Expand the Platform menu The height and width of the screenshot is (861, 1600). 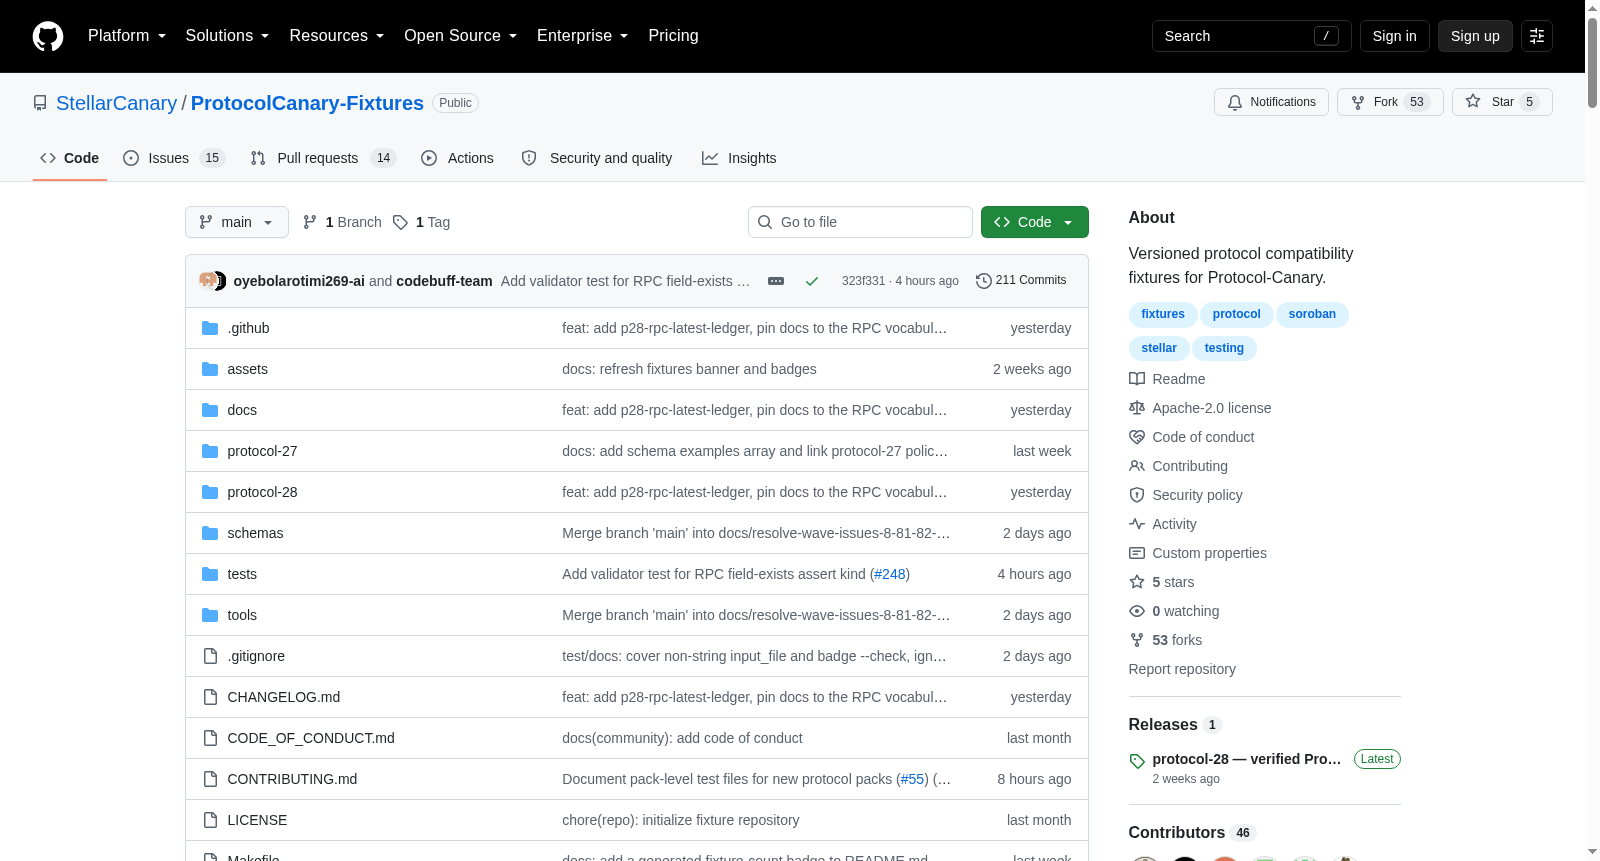pos(127,36)
